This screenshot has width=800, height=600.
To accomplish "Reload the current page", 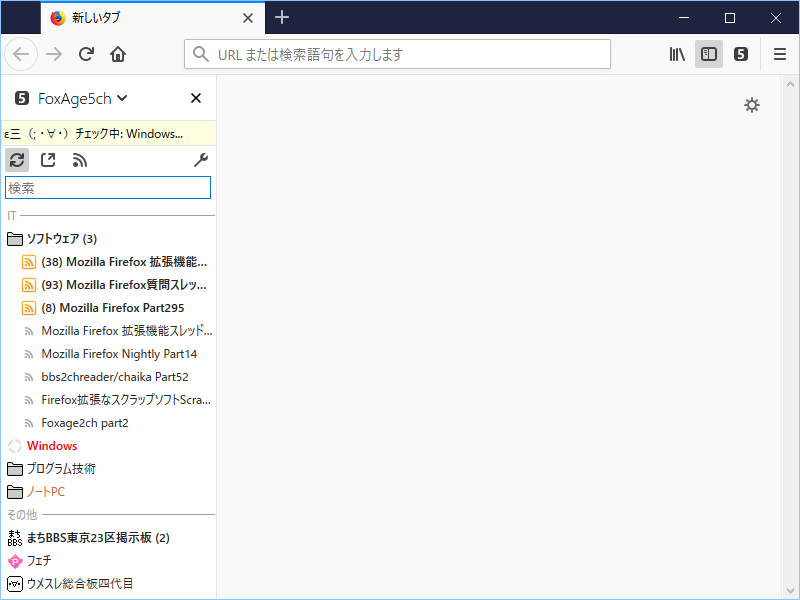I will point(86,54).
